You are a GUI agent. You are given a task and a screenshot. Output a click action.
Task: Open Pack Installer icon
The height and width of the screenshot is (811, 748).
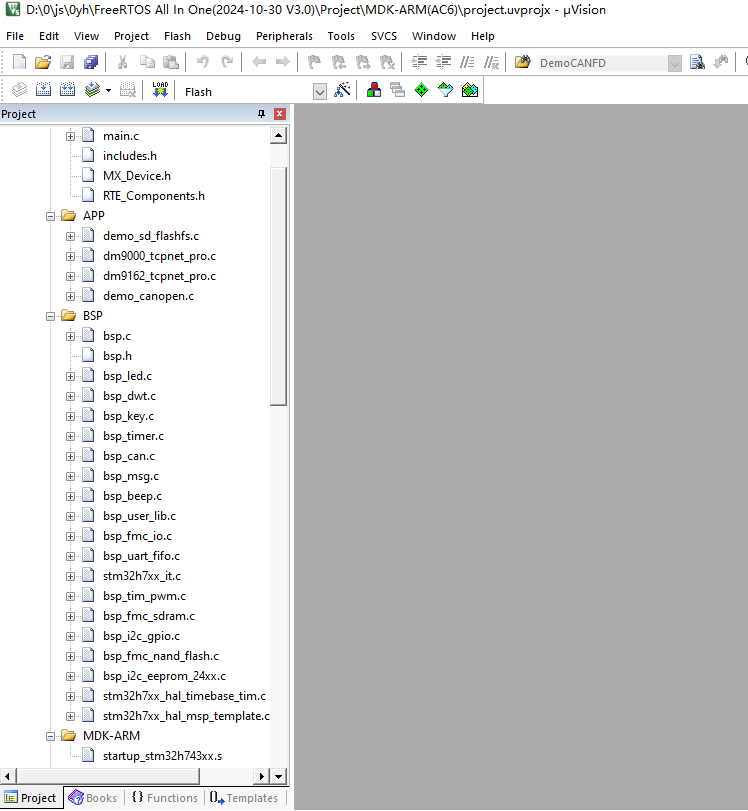coord(470,90)
